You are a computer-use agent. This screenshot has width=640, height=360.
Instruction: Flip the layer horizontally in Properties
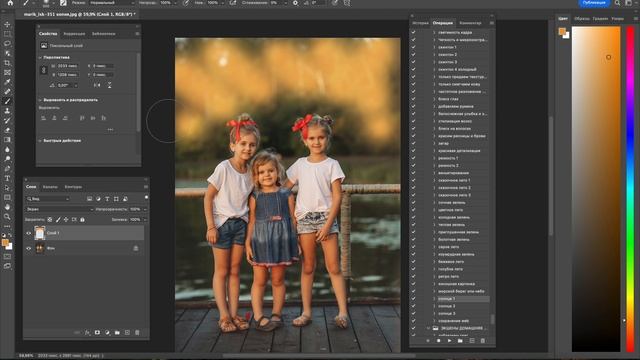97,85
